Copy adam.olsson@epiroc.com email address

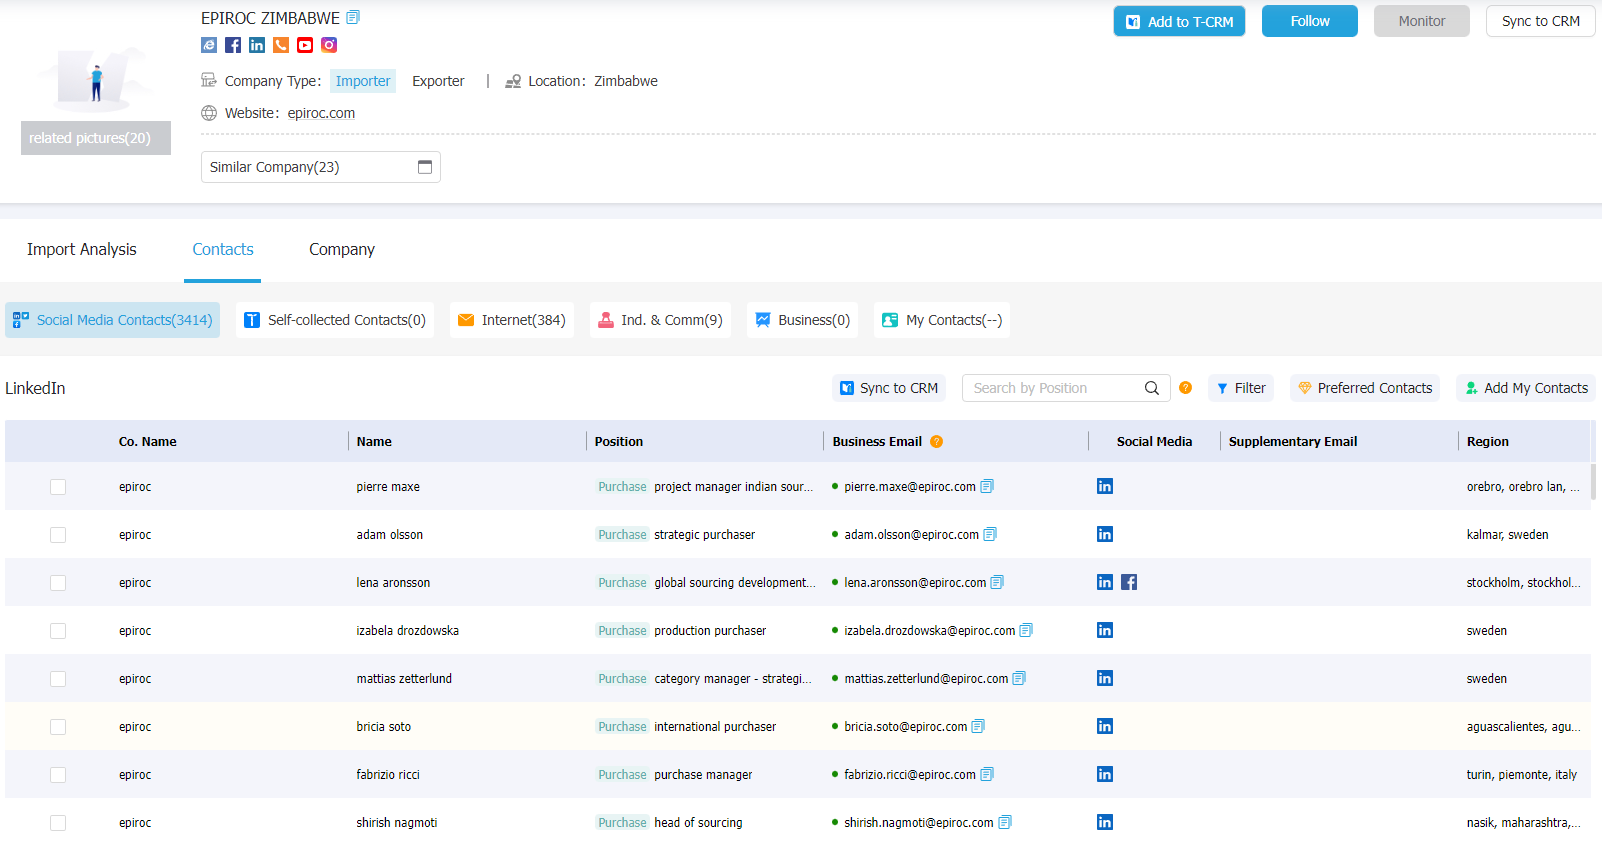coord(990,534)
